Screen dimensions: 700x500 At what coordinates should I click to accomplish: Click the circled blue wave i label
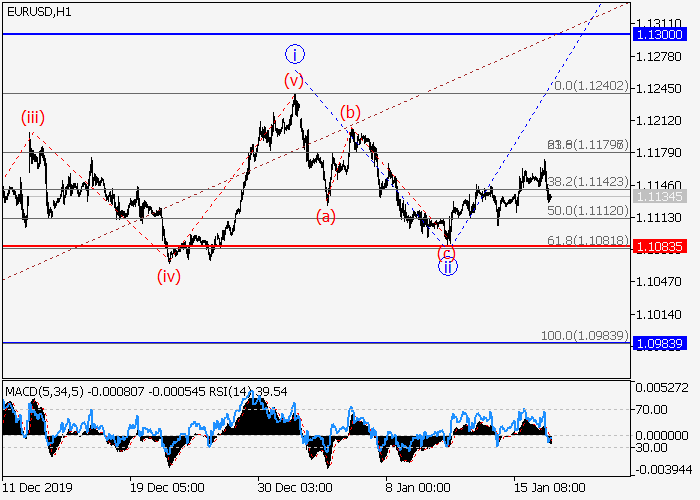(295, 53)
